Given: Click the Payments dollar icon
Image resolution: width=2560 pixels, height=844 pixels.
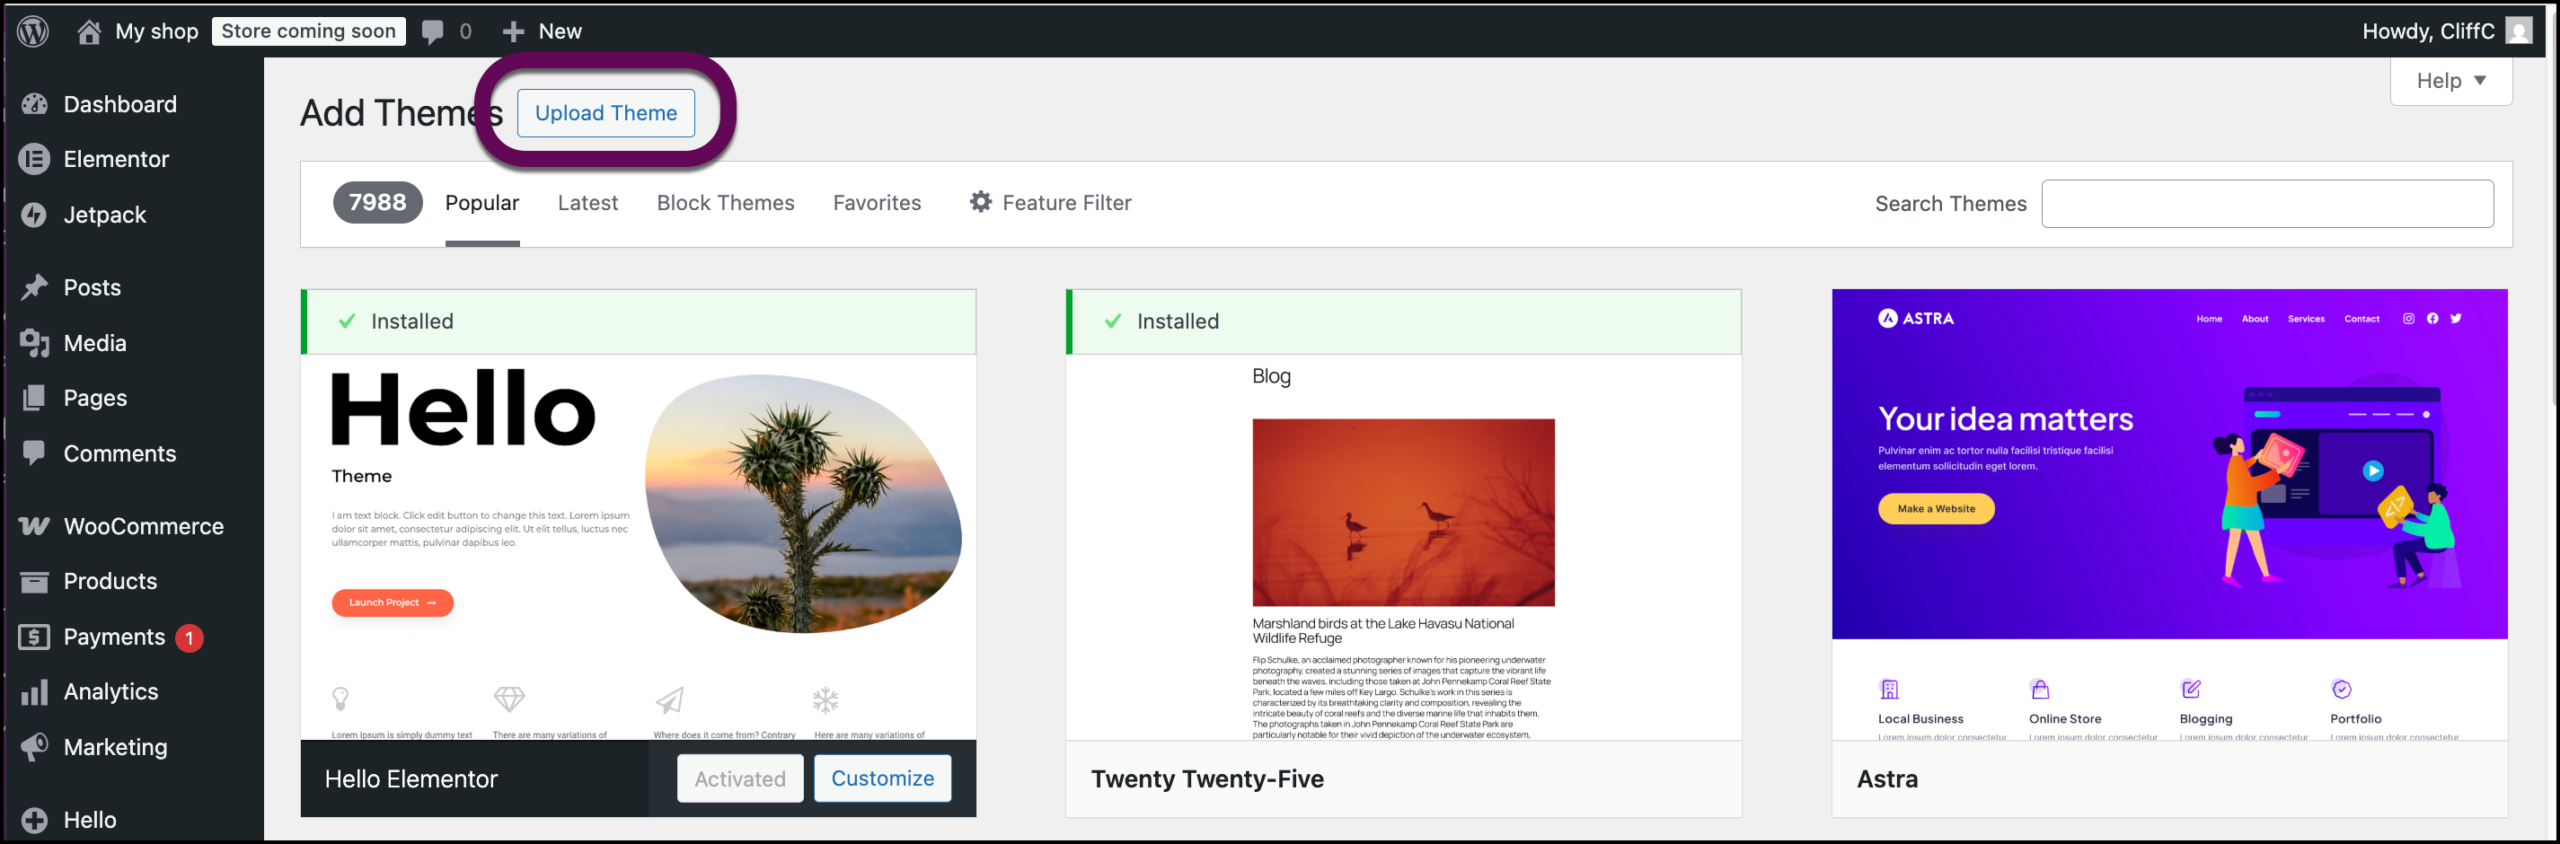Looking at the screenshot, I should tap(34, 637).
